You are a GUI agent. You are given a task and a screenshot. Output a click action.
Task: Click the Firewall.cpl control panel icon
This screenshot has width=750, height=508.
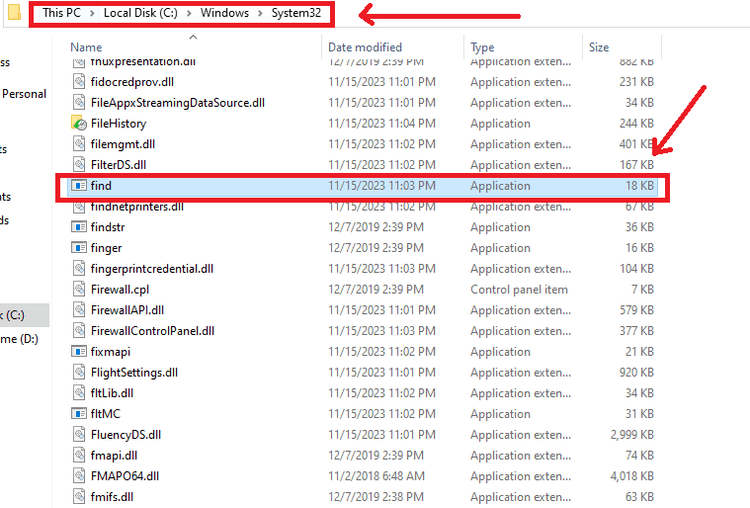pos(80,290)
